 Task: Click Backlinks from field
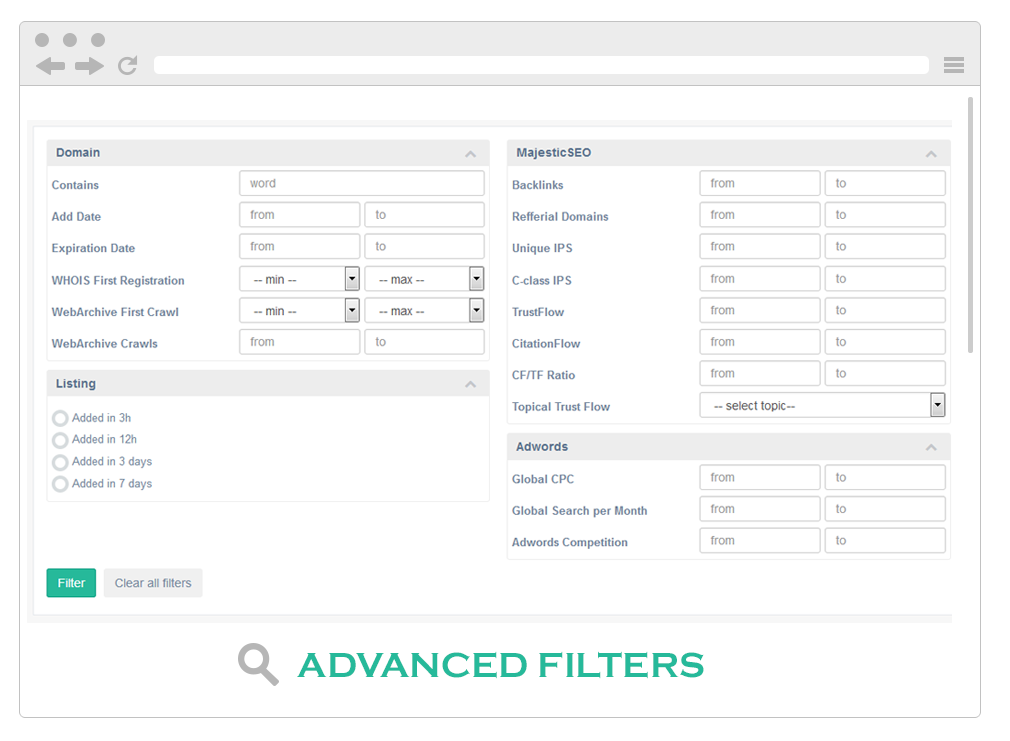[x=760, y=183]
